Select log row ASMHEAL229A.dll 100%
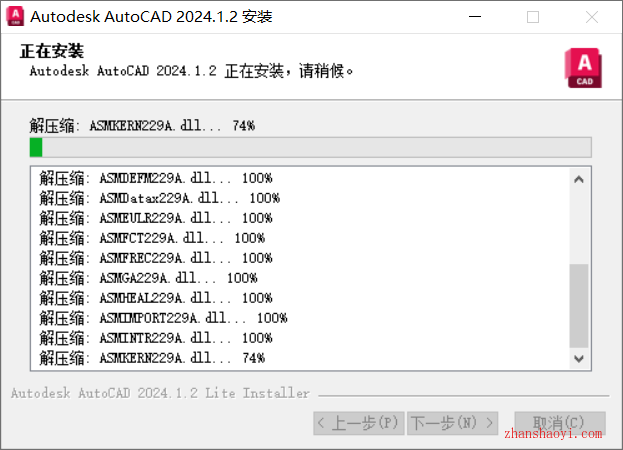Screen dimensions: 623x450 156,298
